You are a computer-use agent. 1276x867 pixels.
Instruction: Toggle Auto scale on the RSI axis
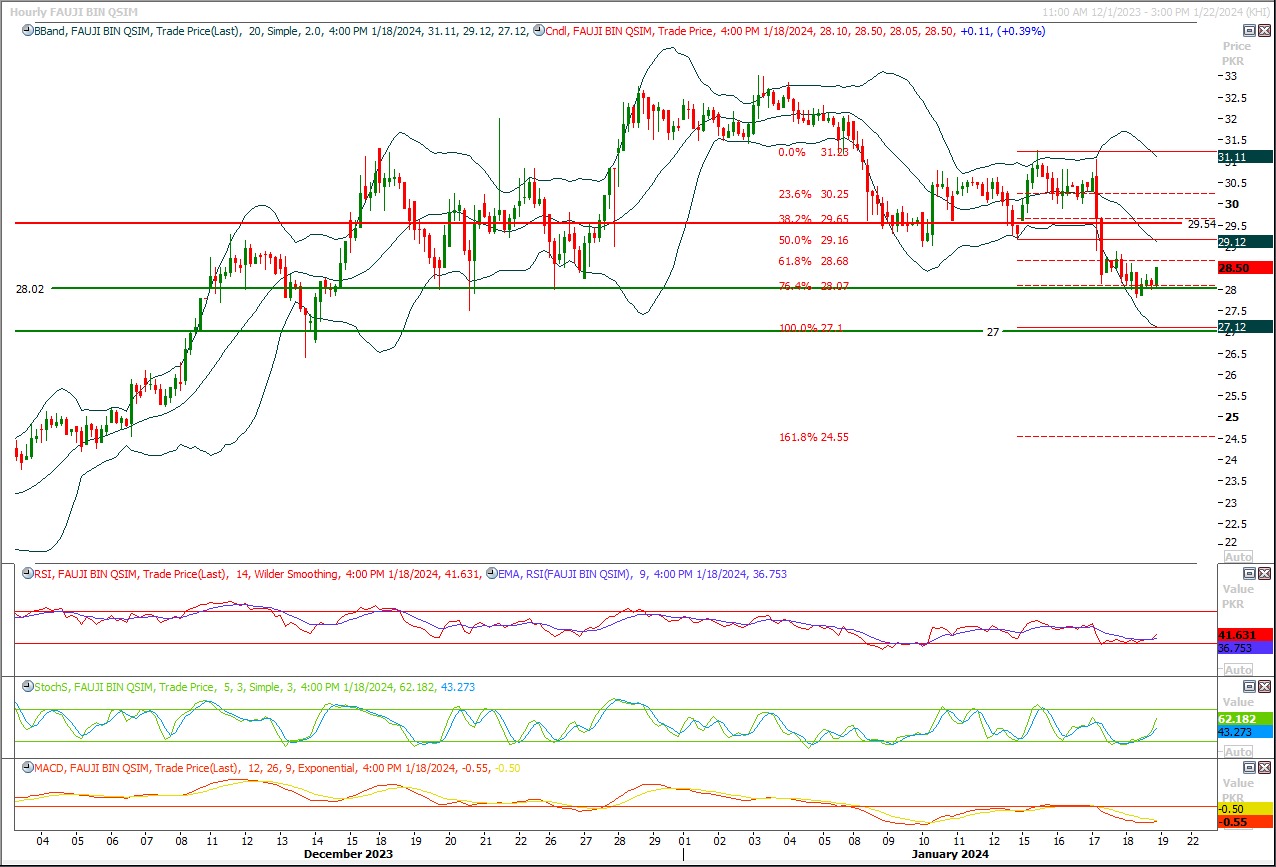coord(1238,669)
